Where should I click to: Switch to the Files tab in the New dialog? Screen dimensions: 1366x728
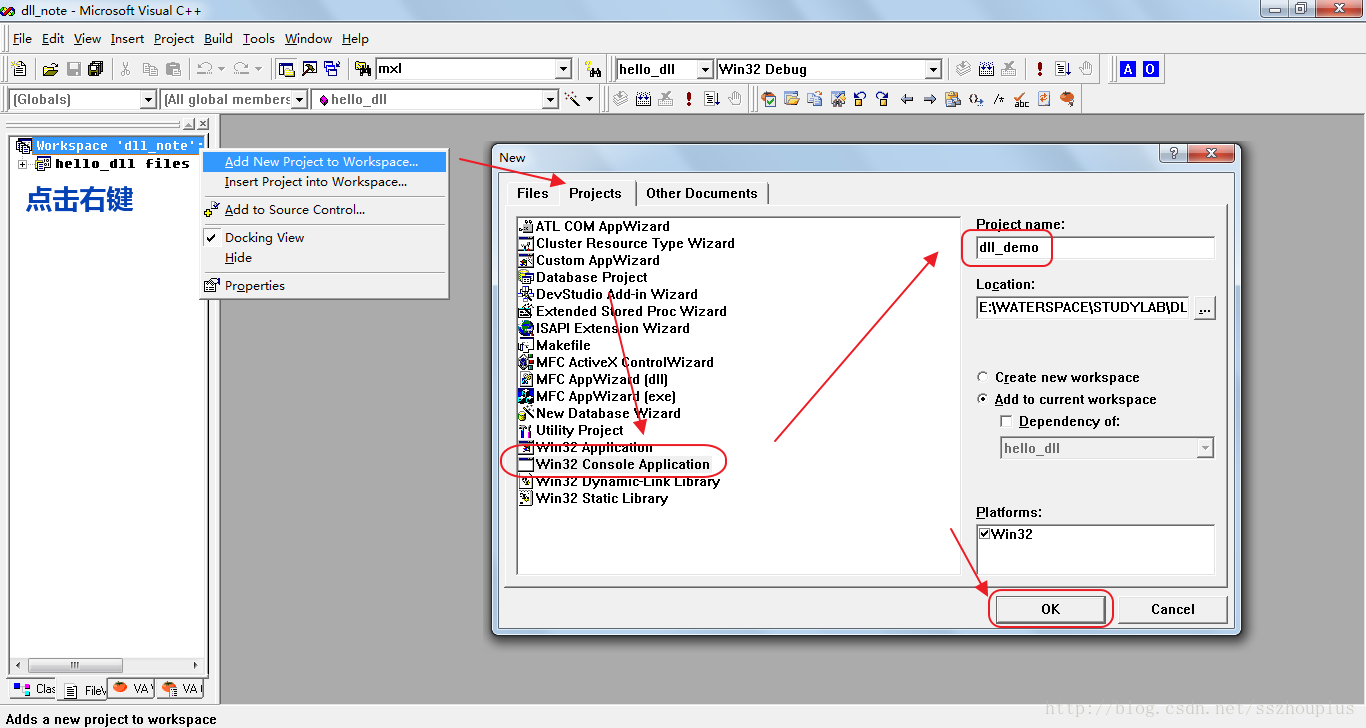click(x=533, y=193)
